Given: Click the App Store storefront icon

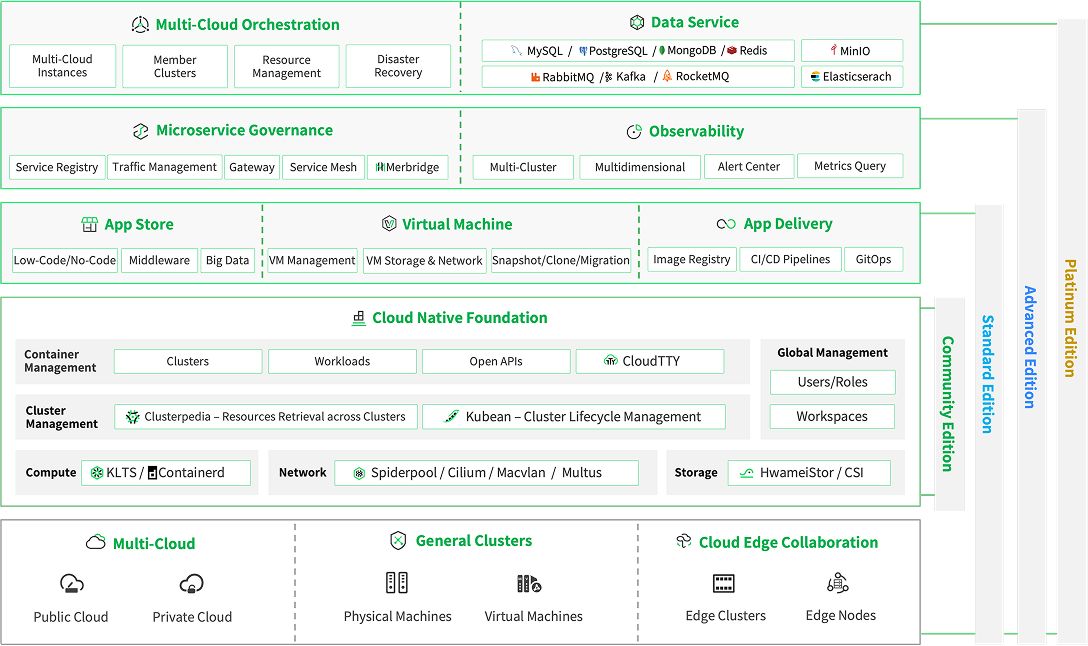Looking at the screenshot, I should point(90,224).
